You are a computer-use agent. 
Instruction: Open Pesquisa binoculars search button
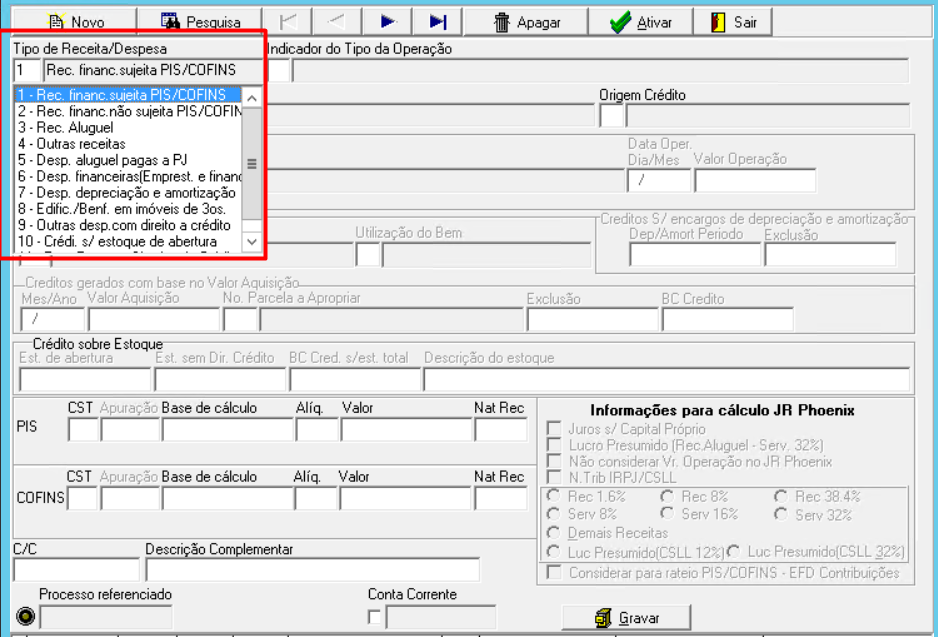point(200,22)
